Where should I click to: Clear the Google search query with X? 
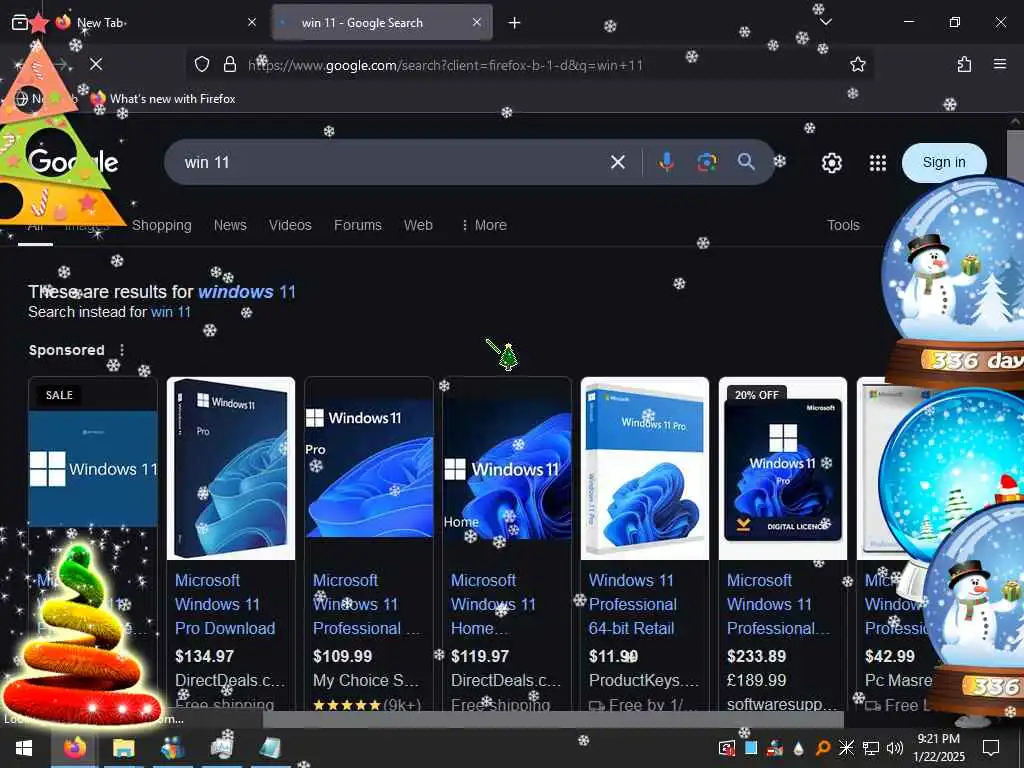click(x=618, y=162)
